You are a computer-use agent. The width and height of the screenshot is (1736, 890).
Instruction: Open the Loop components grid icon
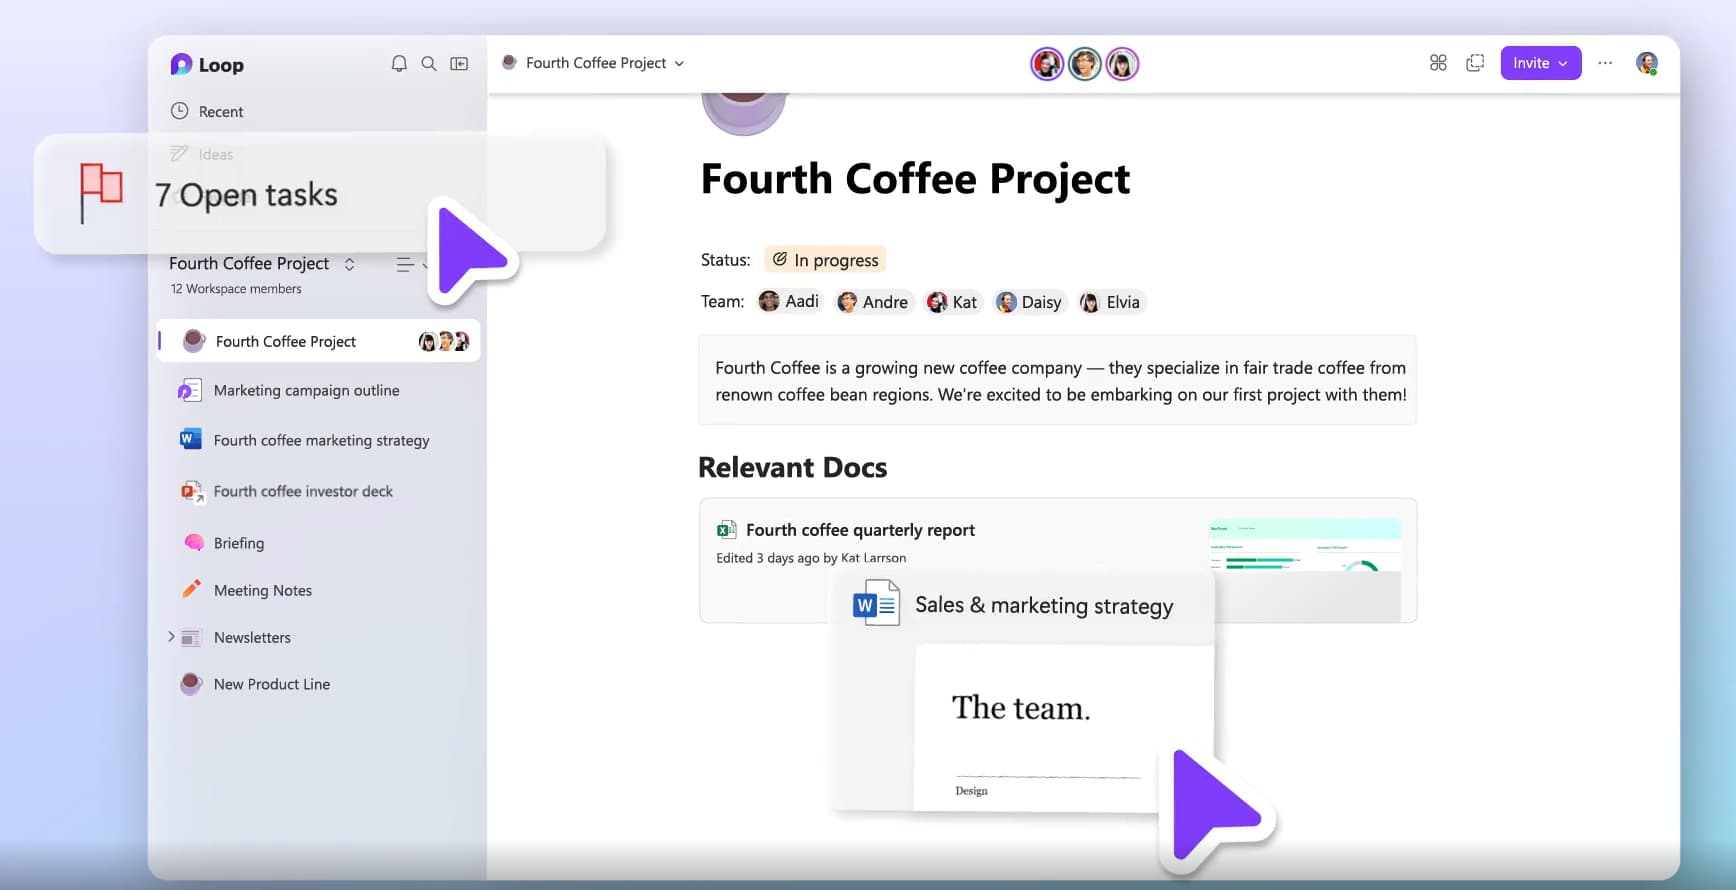click(x=1438, y=63)
